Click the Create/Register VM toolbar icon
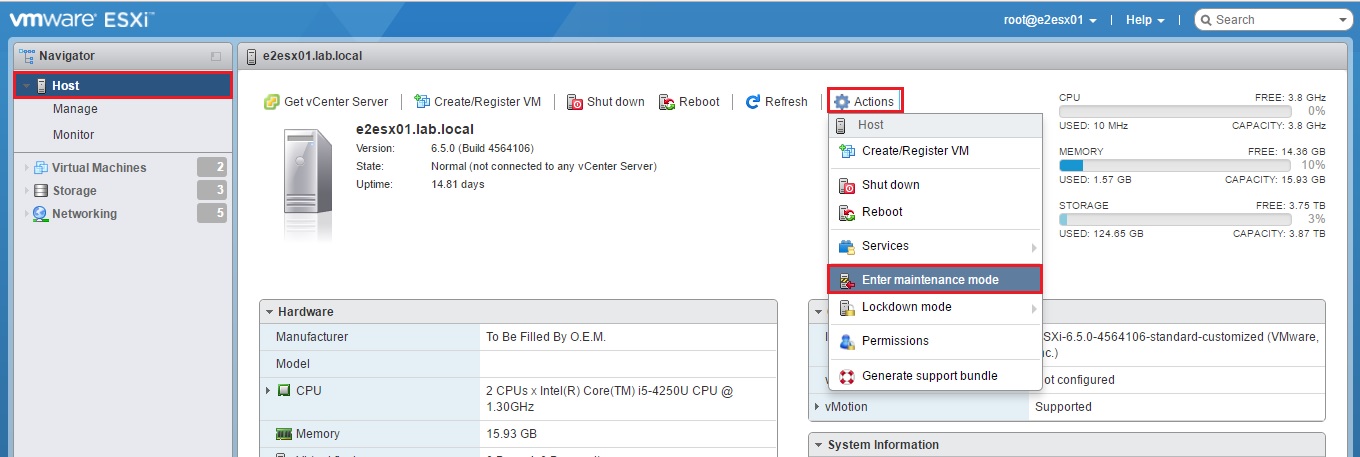Viewport: 1360px width, 457px height. (422, 102)
